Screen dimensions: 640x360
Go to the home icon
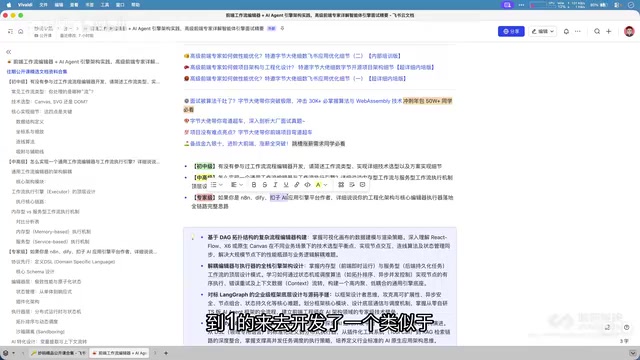click(20, 31)
